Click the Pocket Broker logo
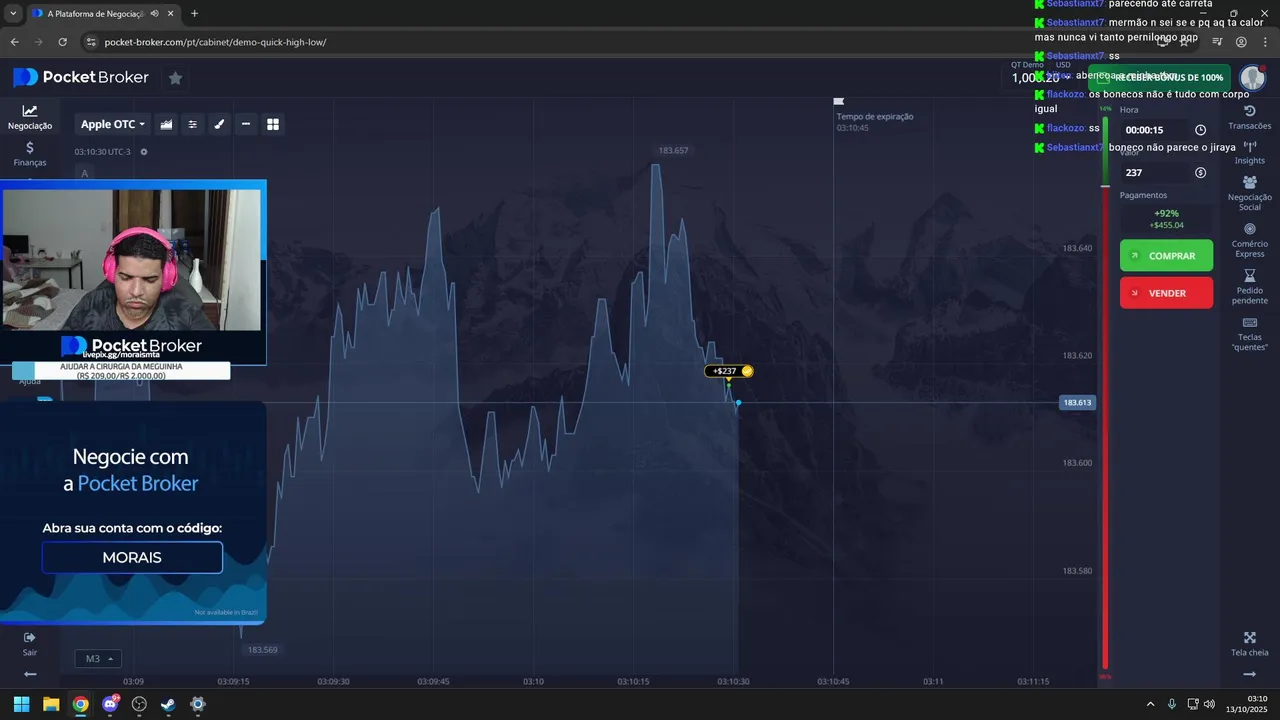This screenshot has width=1280, height=720. point(81,77)
